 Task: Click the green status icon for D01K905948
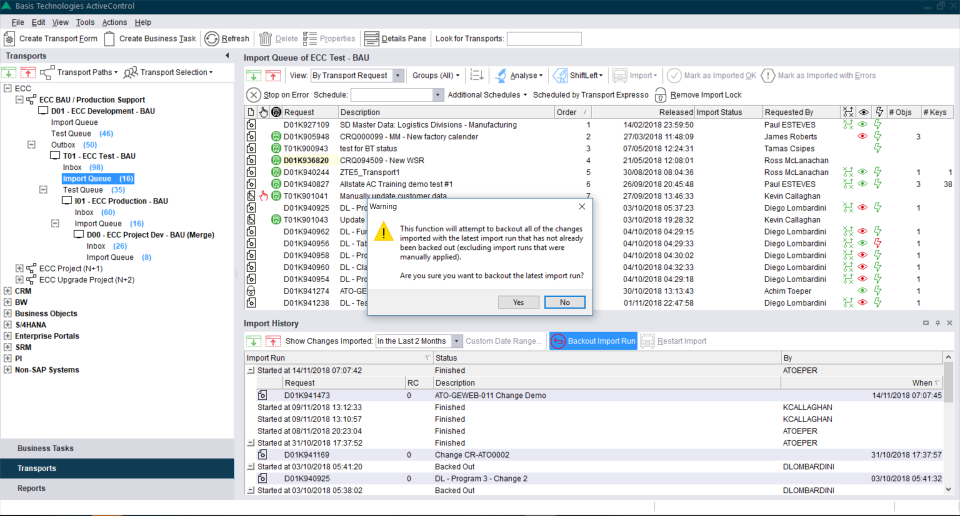(x=276, y=136)
